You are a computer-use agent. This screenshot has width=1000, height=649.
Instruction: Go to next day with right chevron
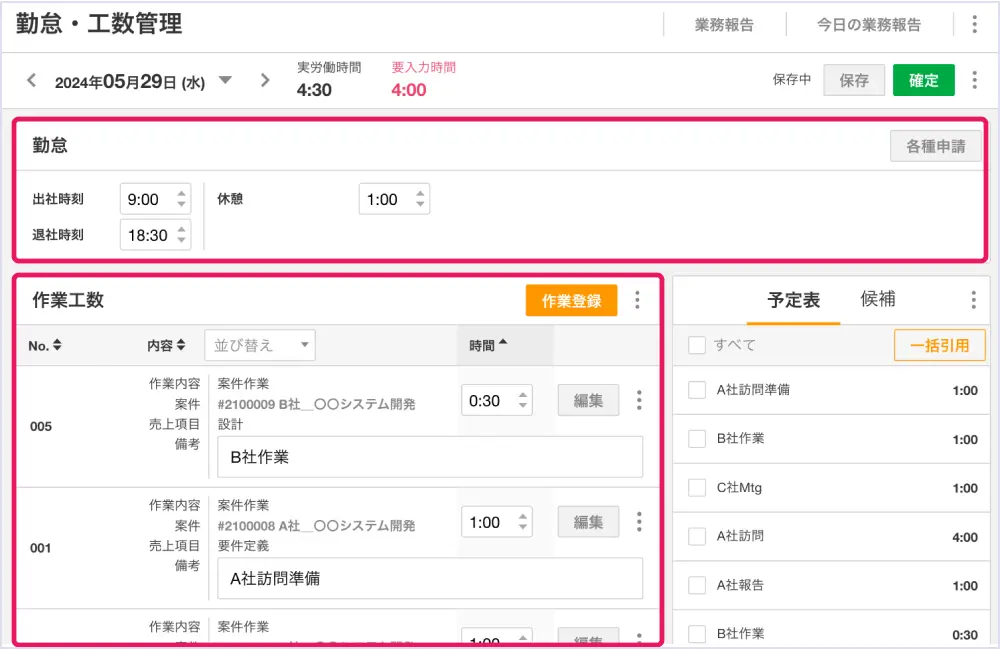tap(265, 81)
